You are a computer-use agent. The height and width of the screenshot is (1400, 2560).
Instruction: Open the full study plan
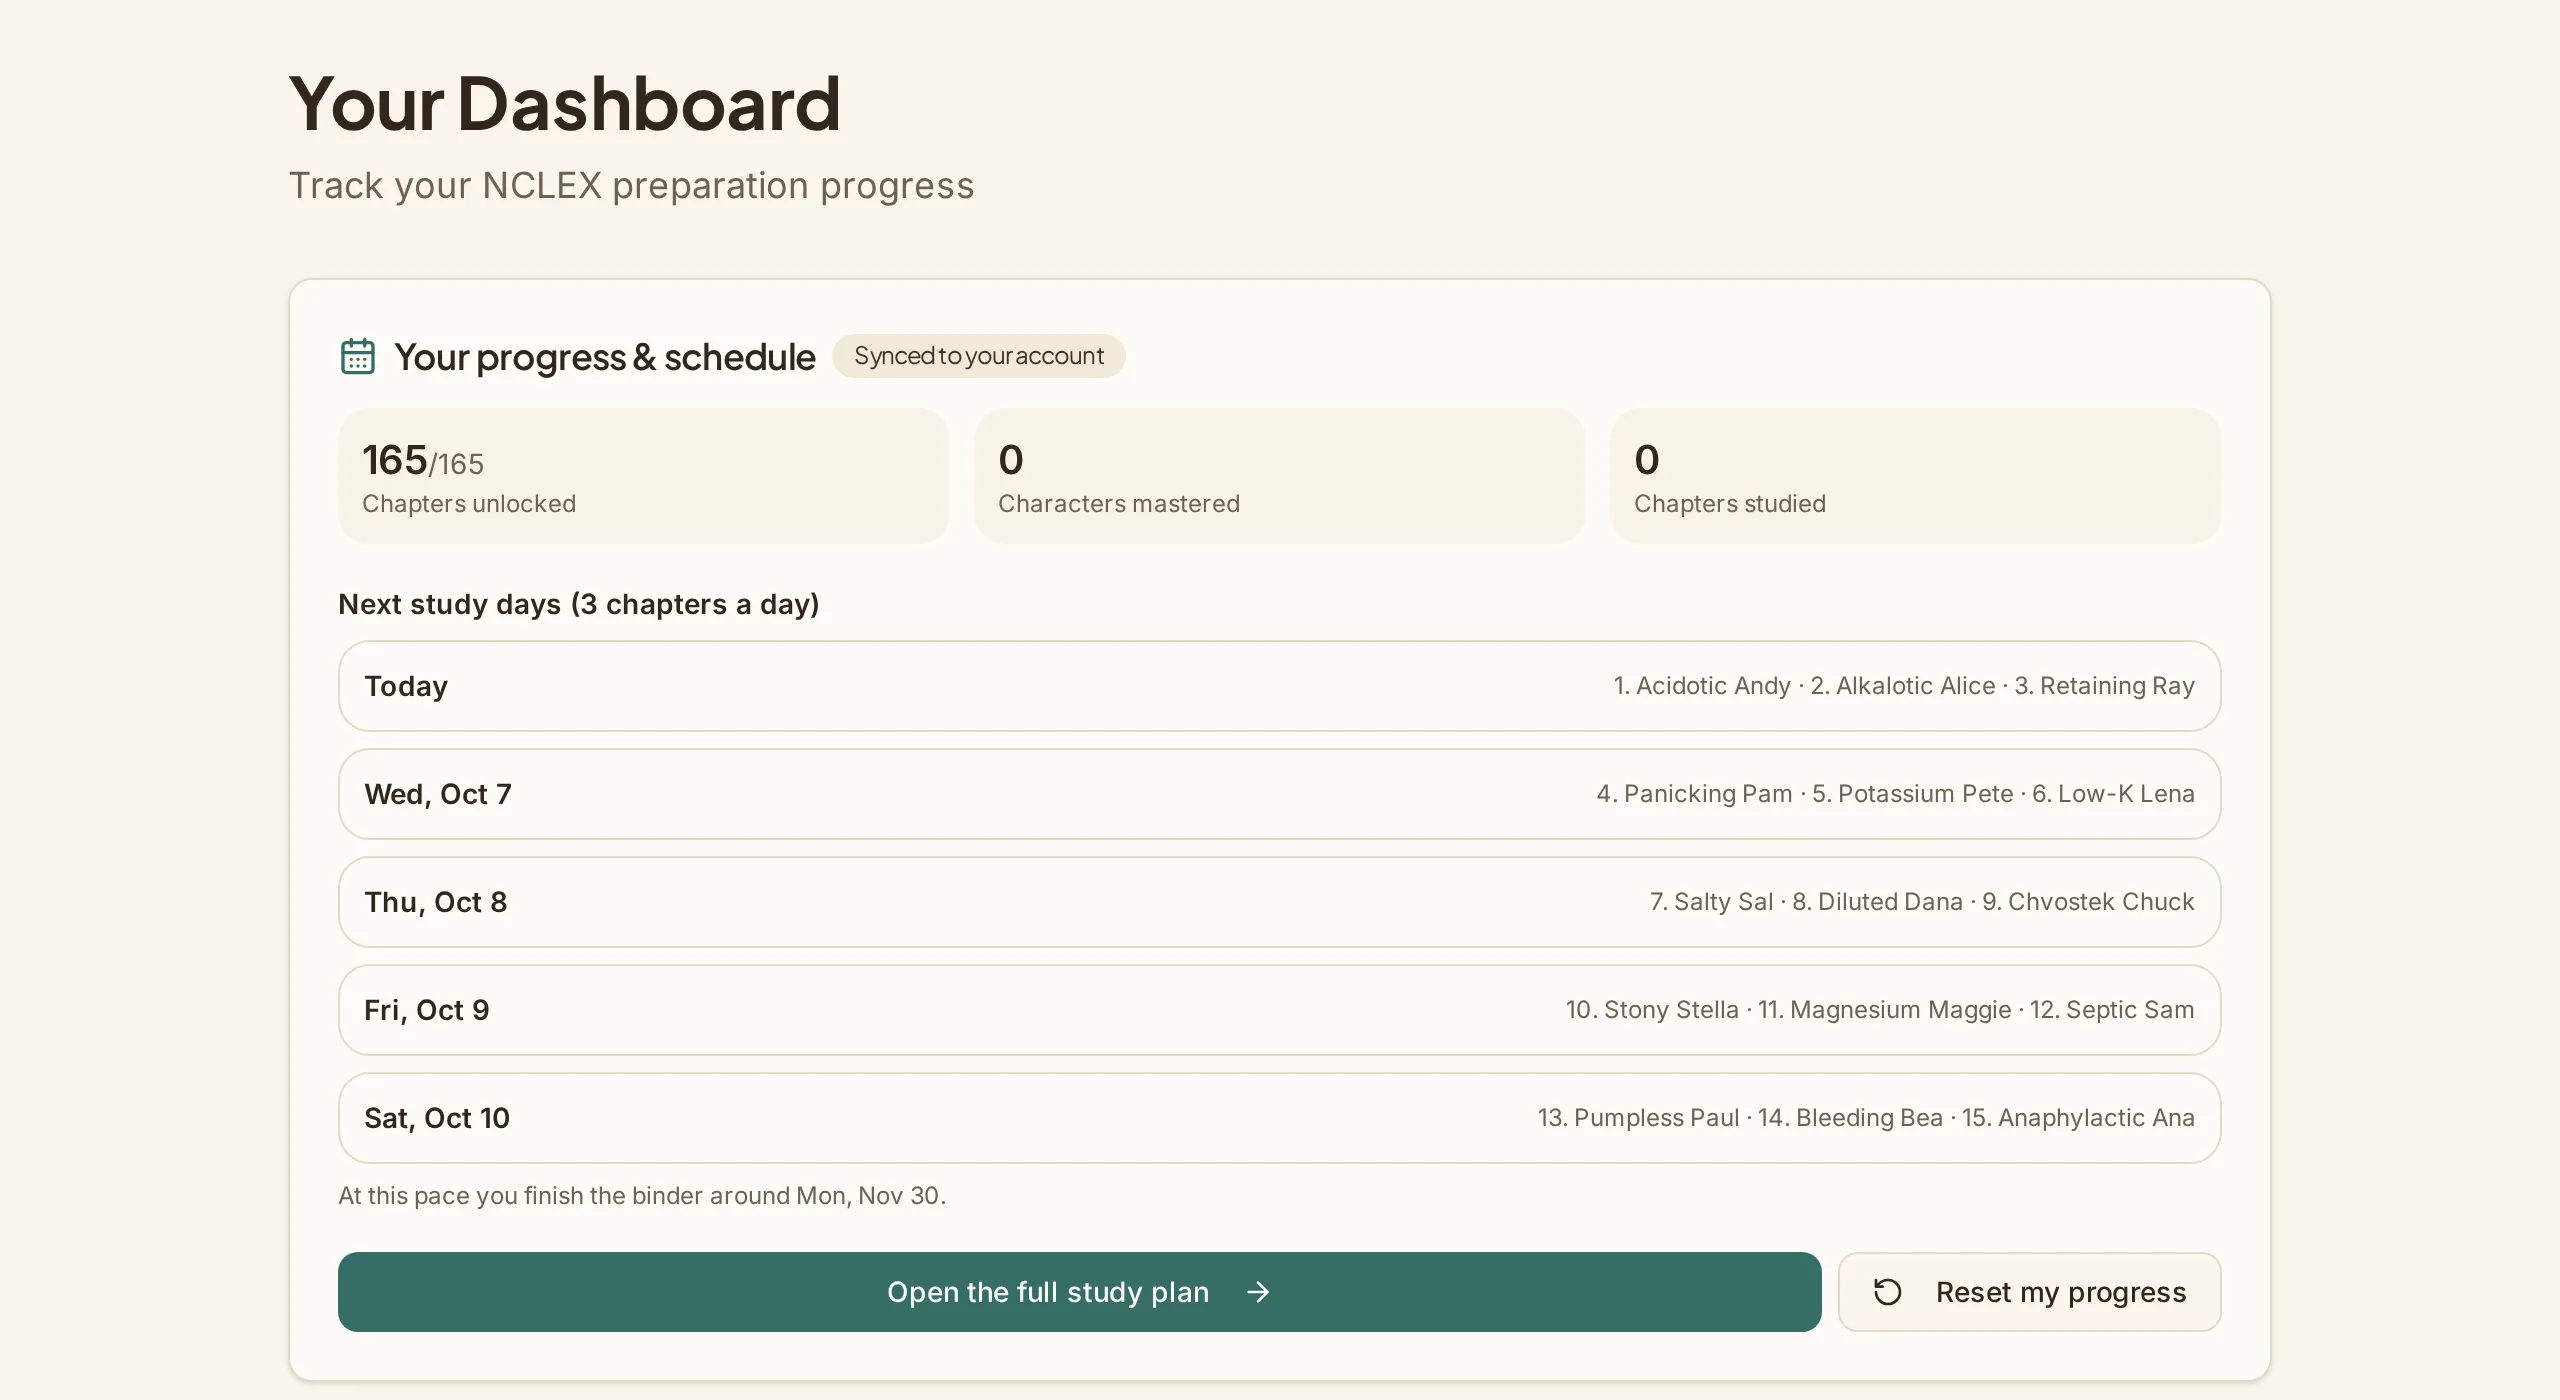click(1079, 1292)
